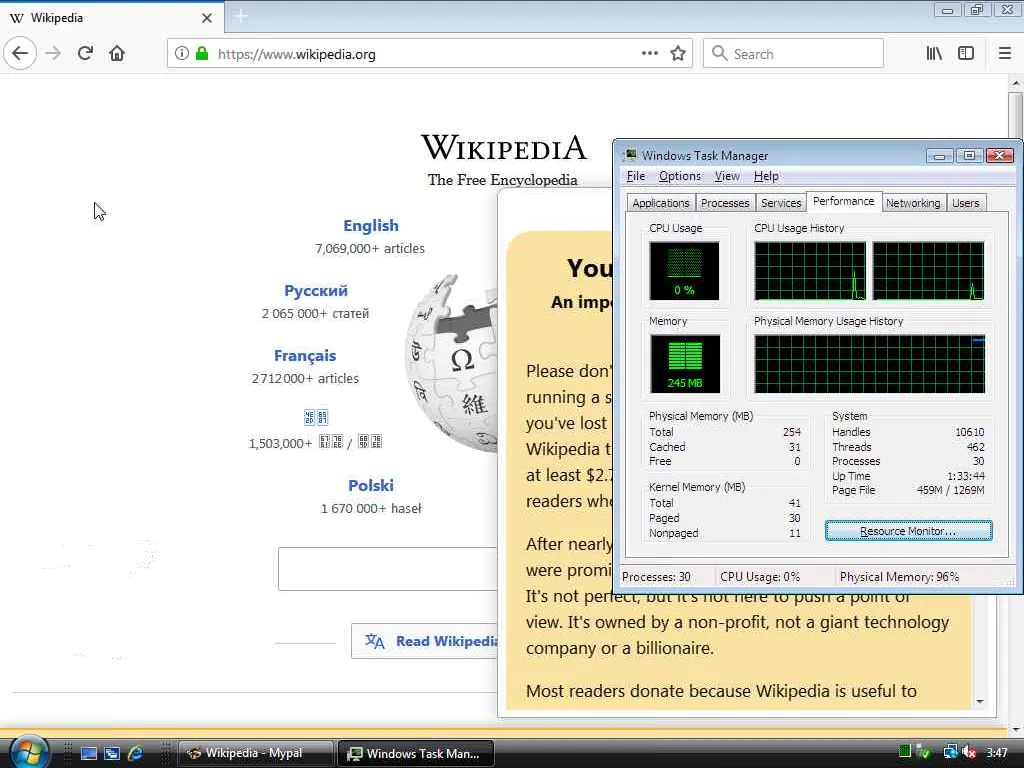The image size is (1024, 768).
Task: Click status bar CPU Usage: 0%
Action: [x=760, y=577]
